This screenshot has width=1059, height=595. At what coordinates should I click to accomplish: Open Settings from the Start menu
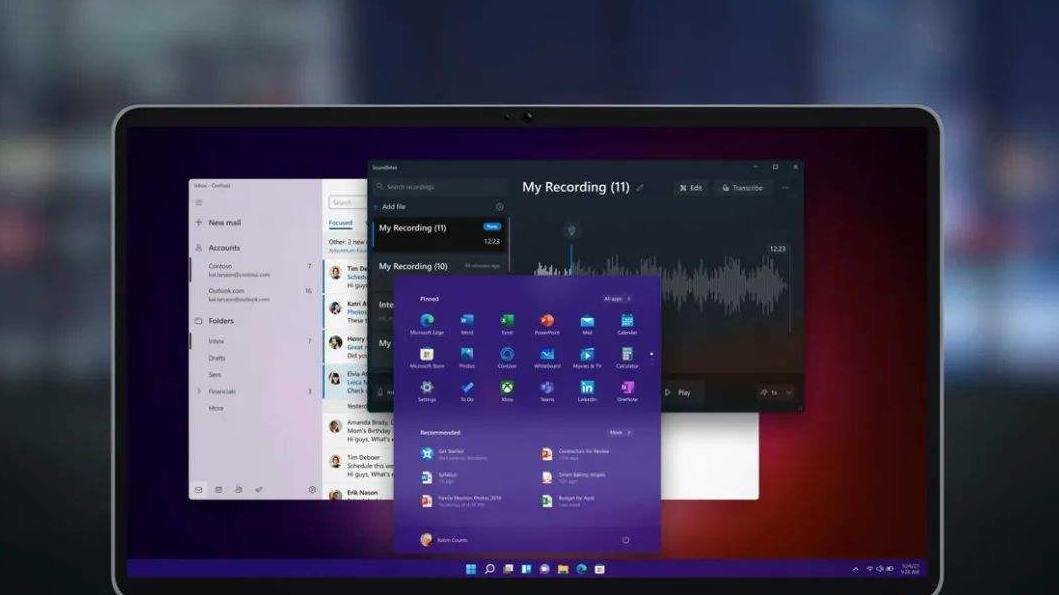click(427, 388)
